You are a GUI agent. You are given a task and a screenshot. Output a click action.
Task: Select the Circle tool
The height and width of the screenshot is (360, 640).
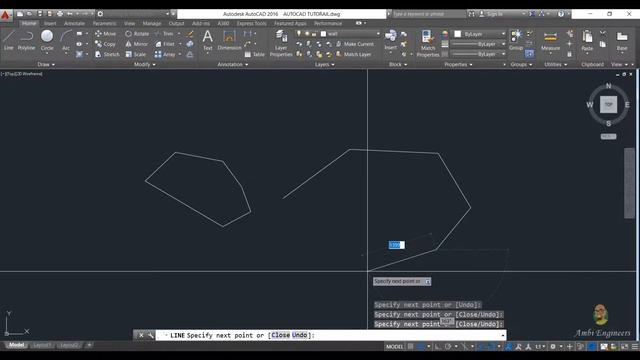47,40
